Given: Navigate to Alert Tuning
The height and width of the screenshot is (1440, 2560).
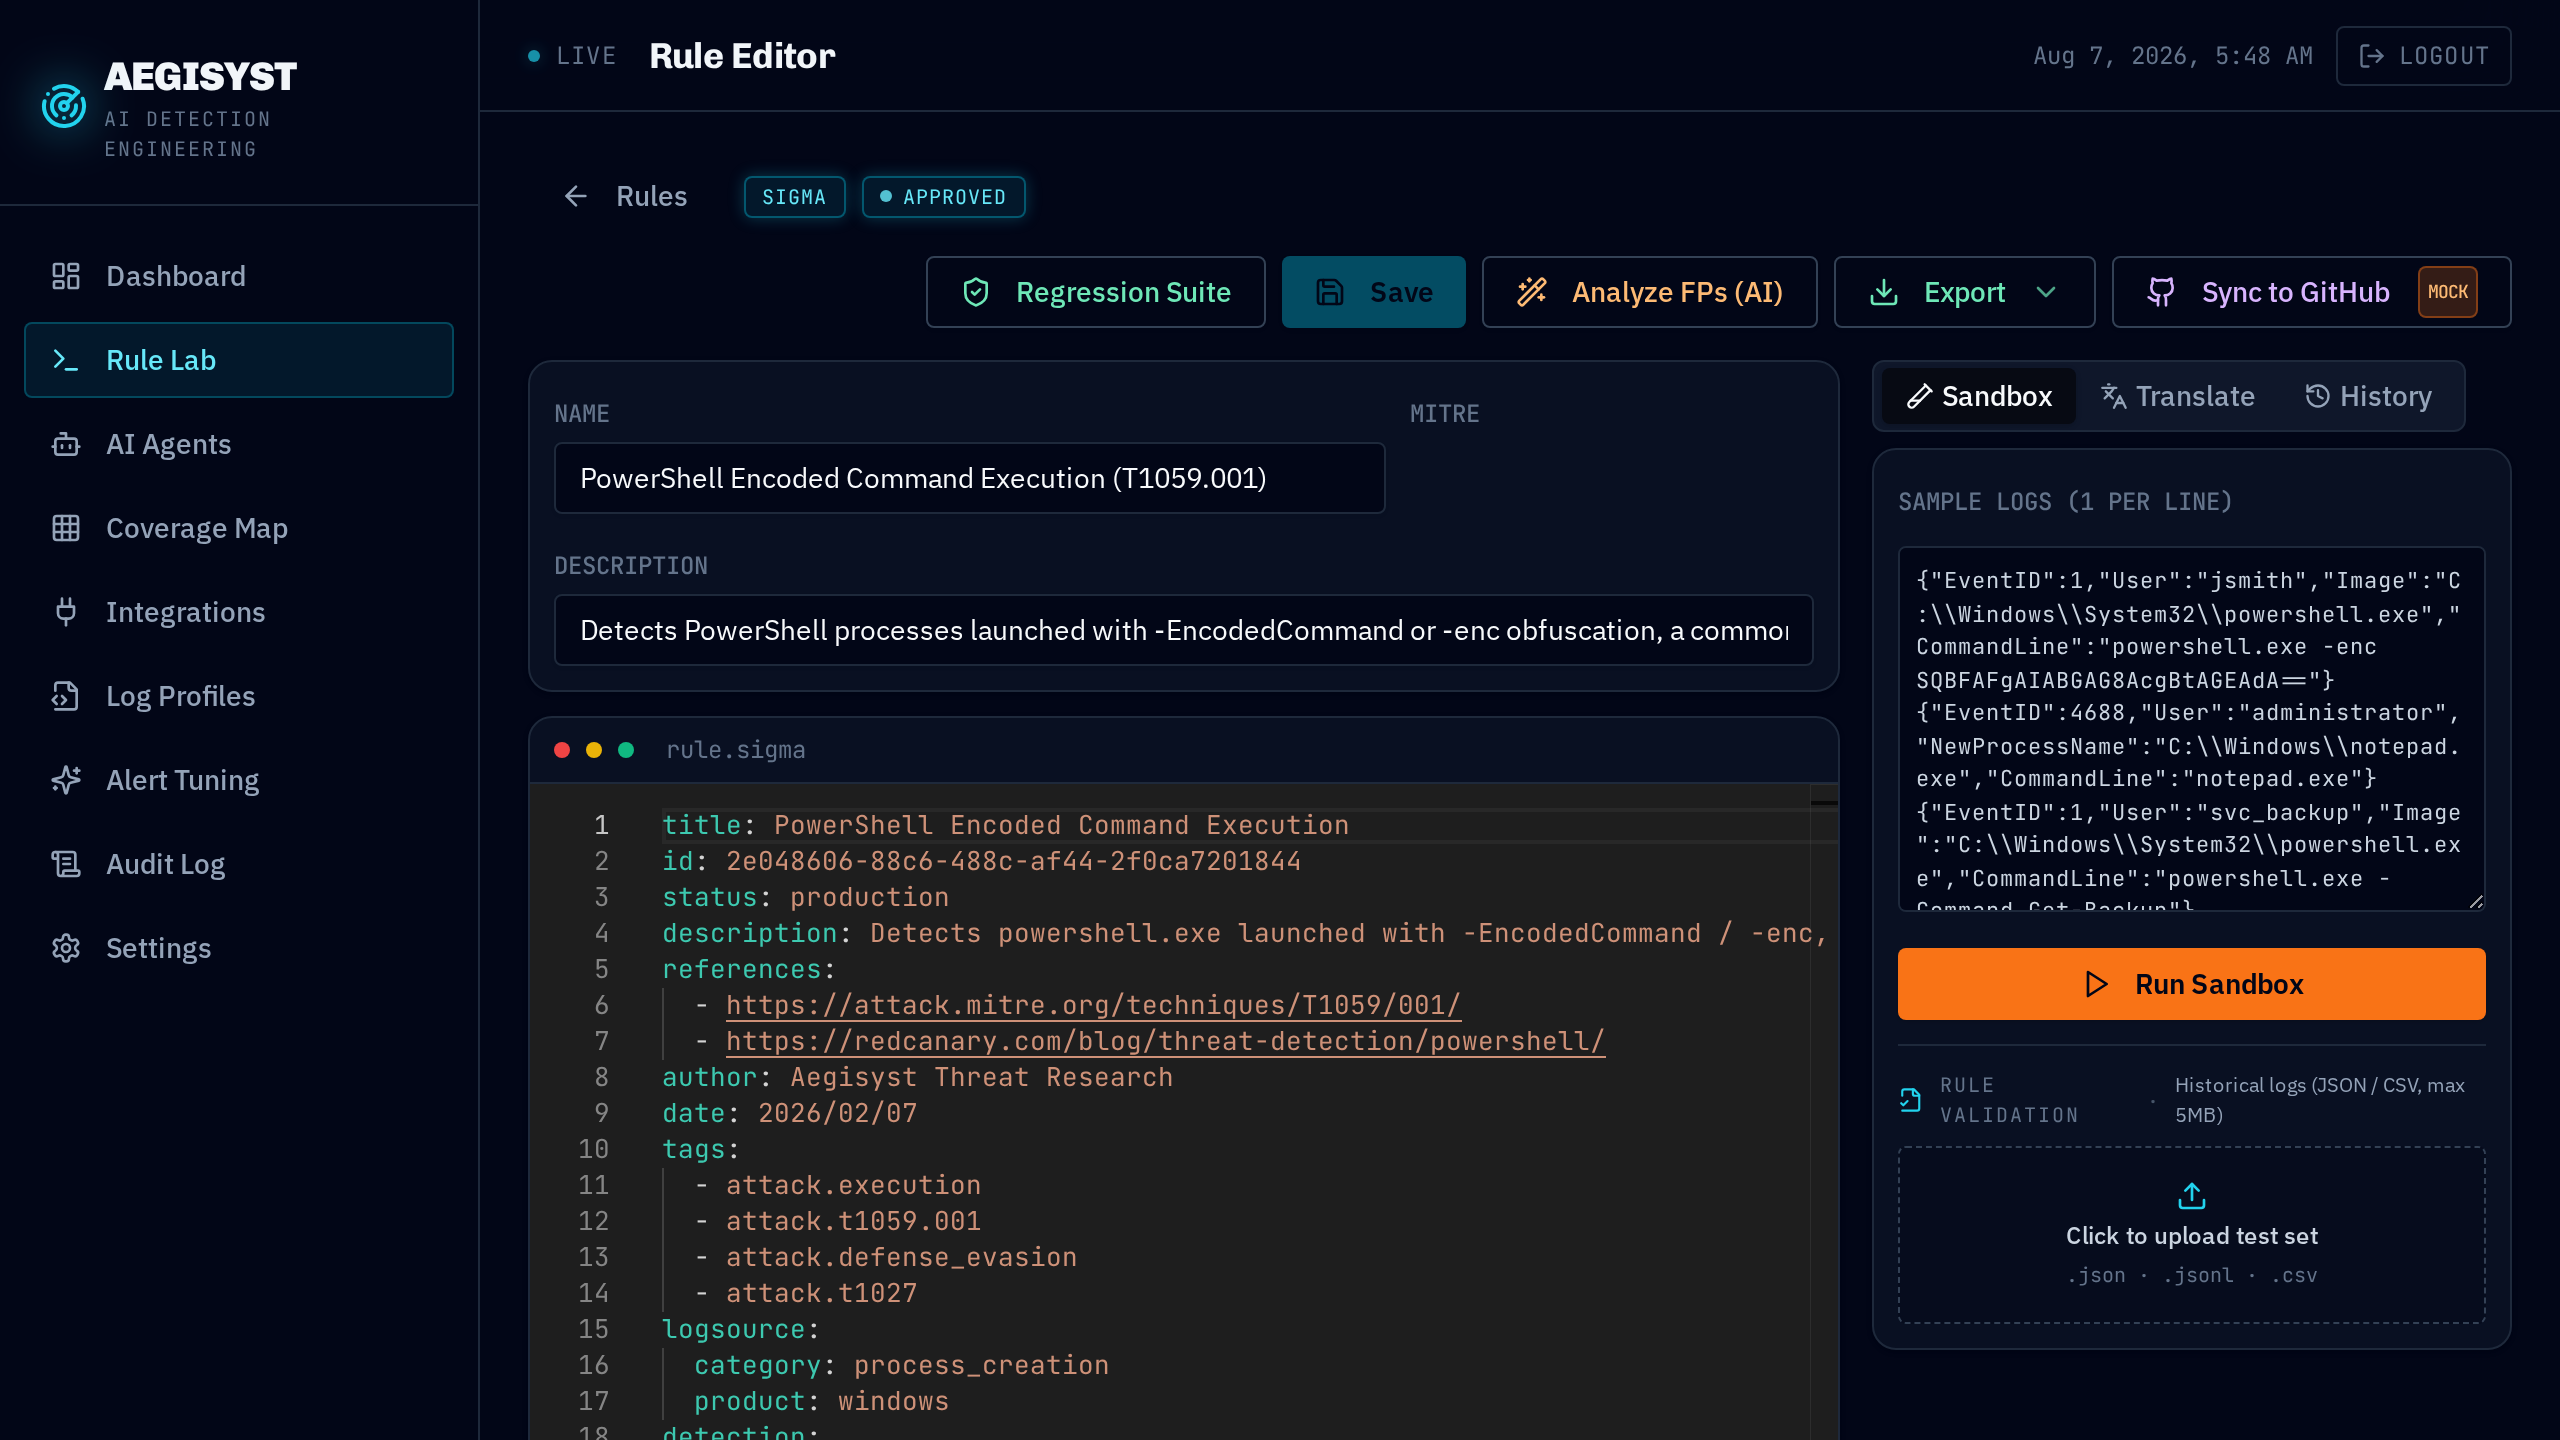Looking at the screenshot, I should [239, 780].
